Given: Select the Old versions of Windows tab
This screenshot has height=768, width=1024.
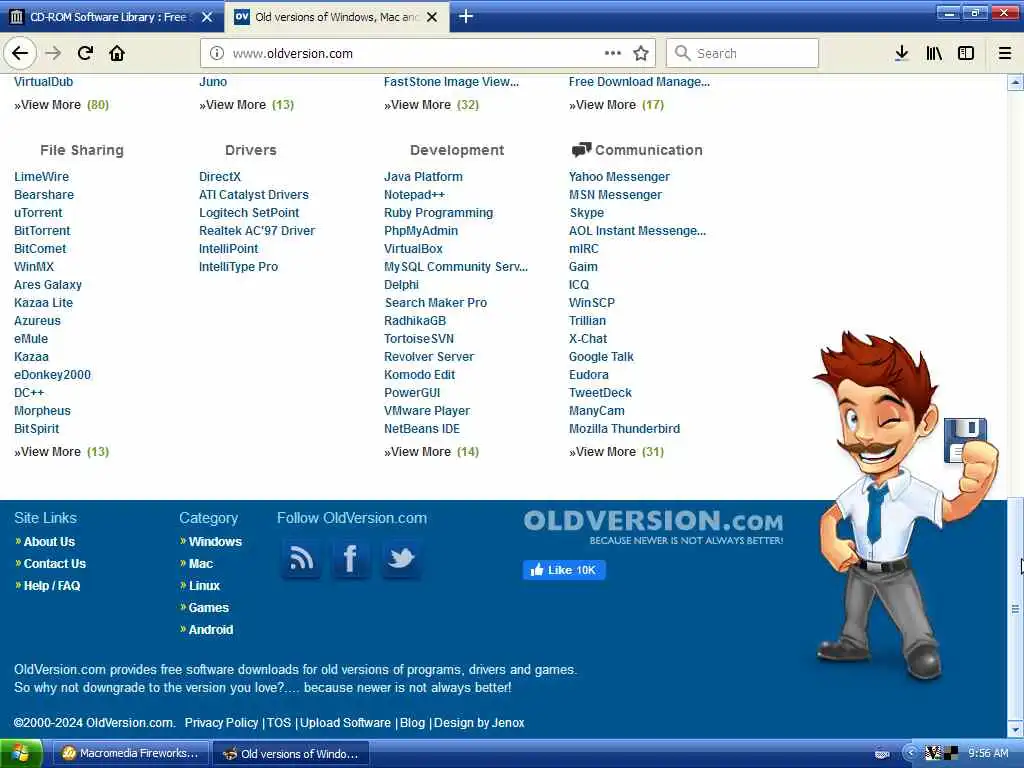Looking at the screenshot, I should pos(336,17).
